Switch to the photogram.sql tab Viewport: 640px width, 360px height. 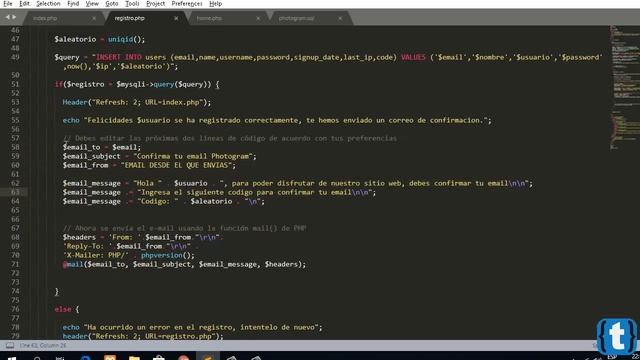pyautogui.click(x=297, y=18)
